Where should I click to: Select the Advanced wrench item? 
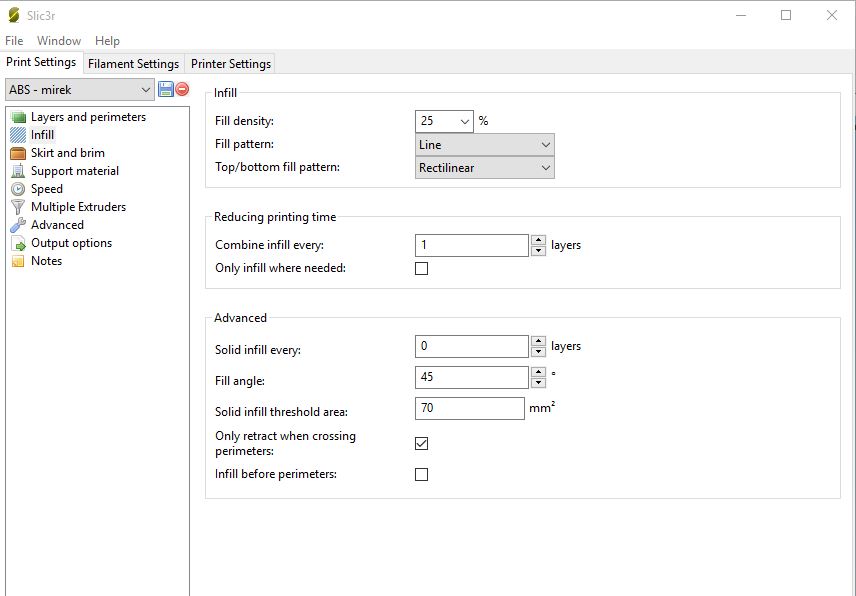[x=57, y=225]
